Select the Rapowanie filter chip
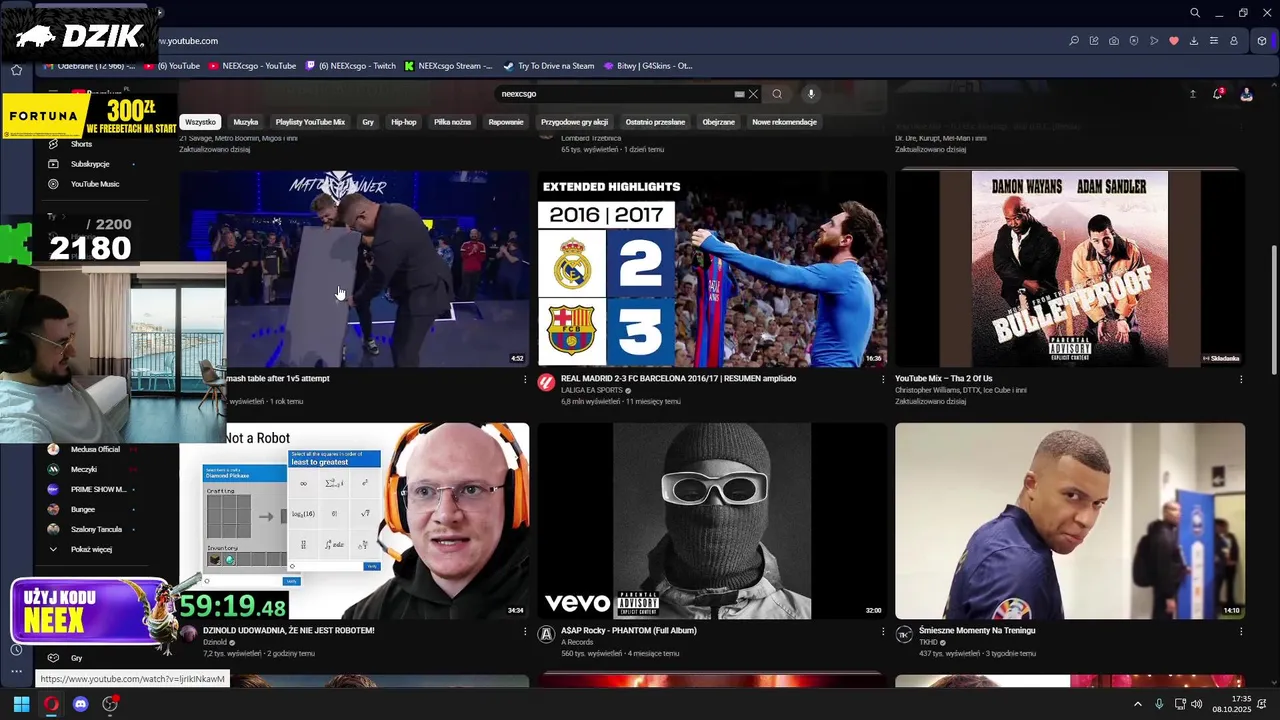 [506, 122]
